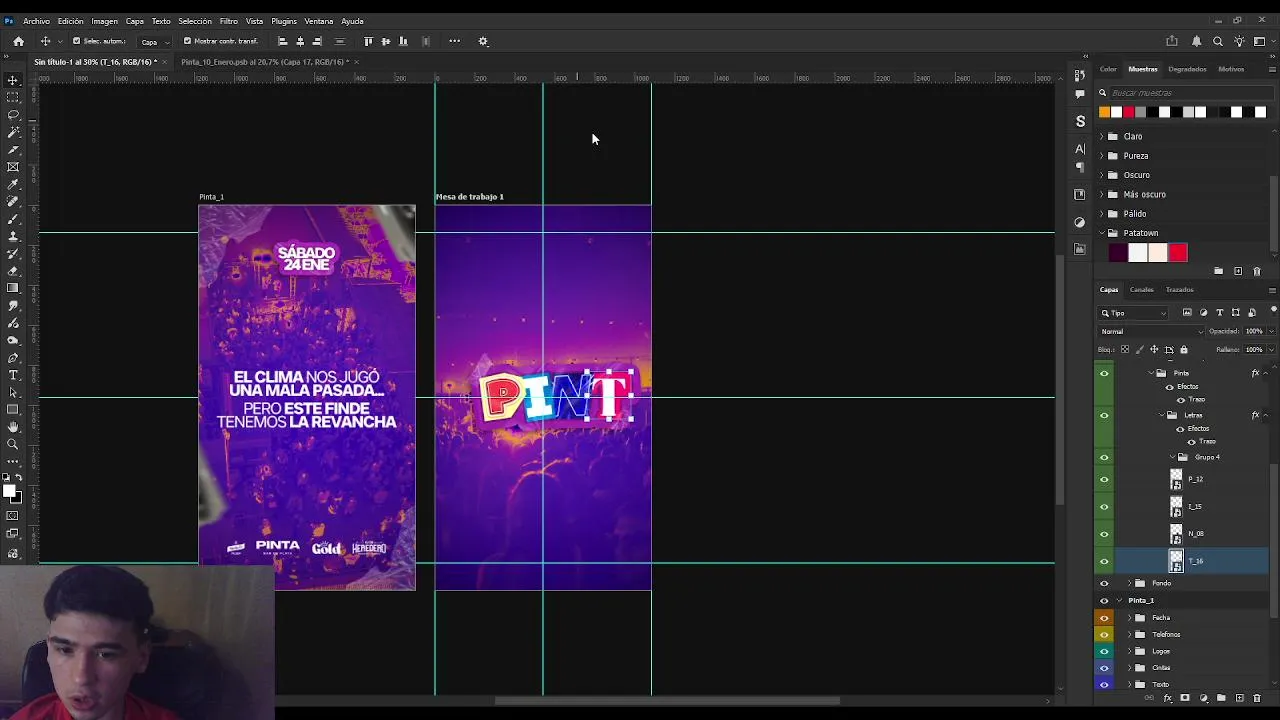
Task: Switch to the Canales panel tab
Action: (x=1141, y=290)
